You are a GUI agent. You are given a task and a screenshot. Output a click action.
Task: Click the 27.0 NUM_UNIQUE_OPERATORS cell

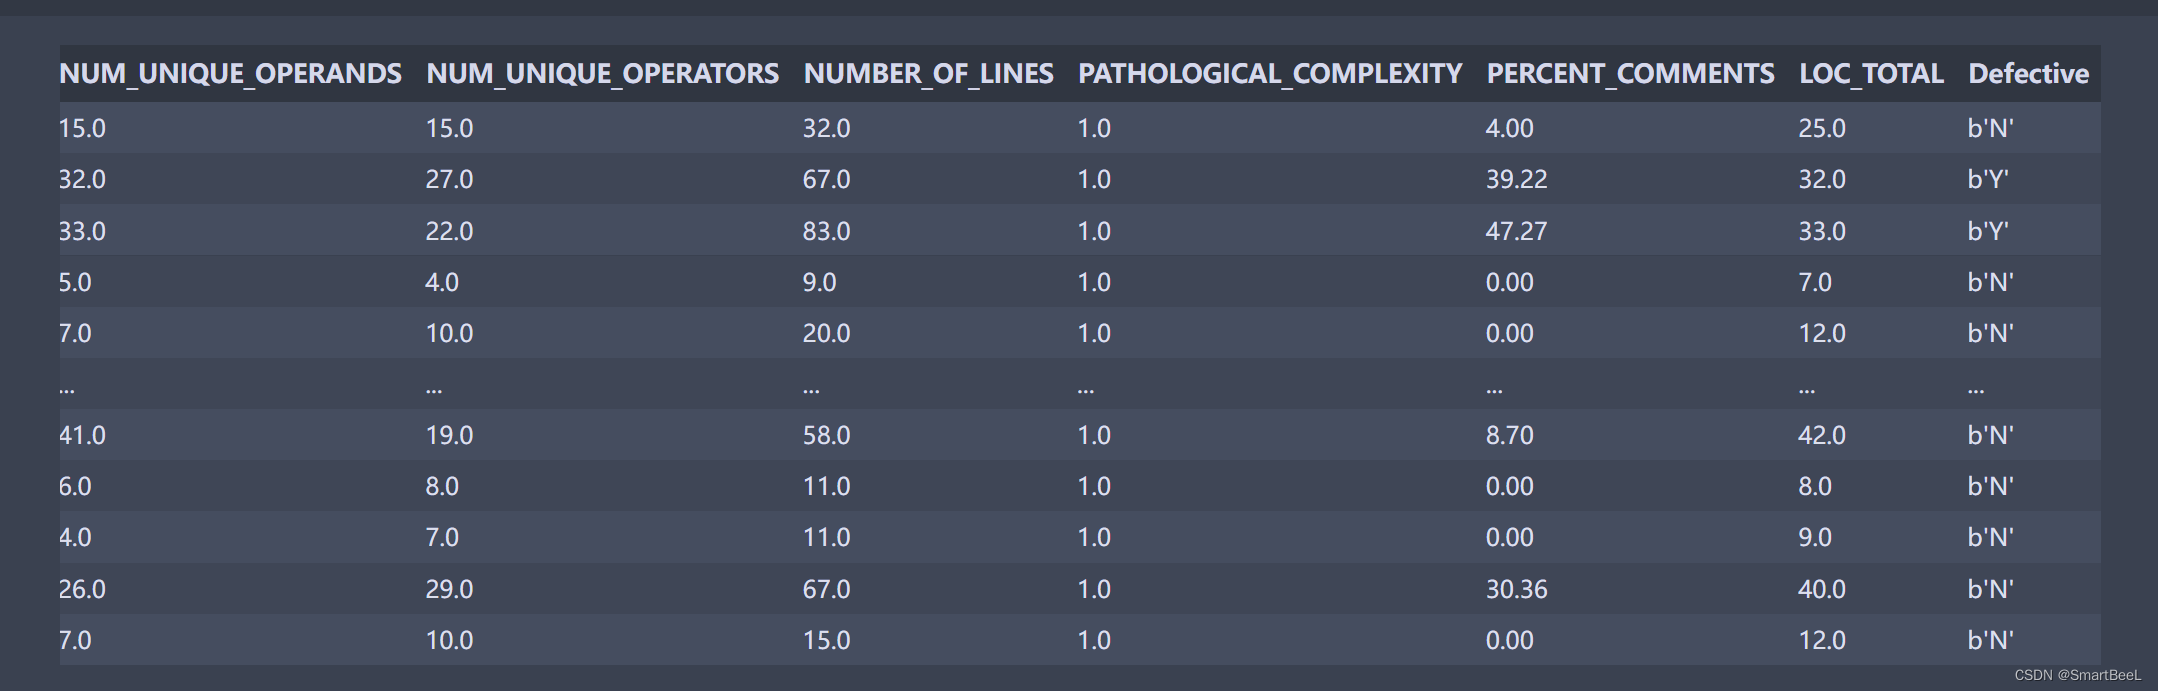(449, 180)
